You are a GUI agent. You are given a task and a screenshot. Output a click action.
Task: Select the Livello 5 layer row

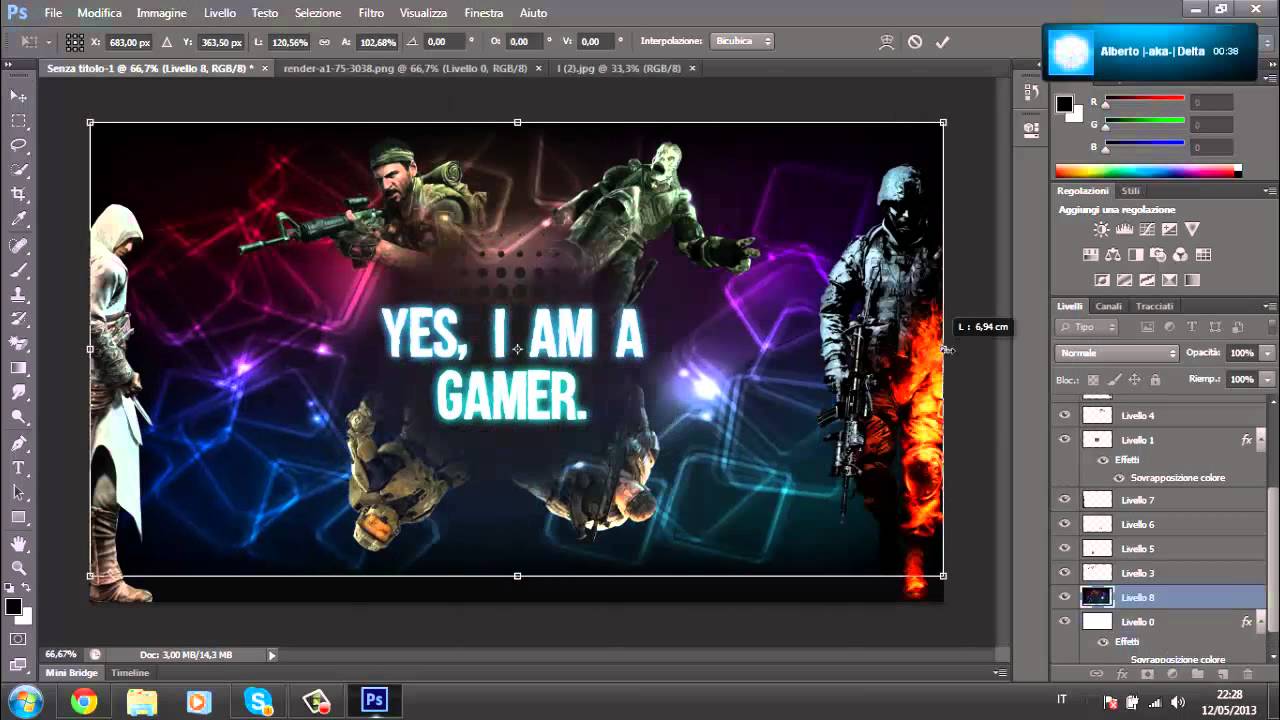point(1160,548)
